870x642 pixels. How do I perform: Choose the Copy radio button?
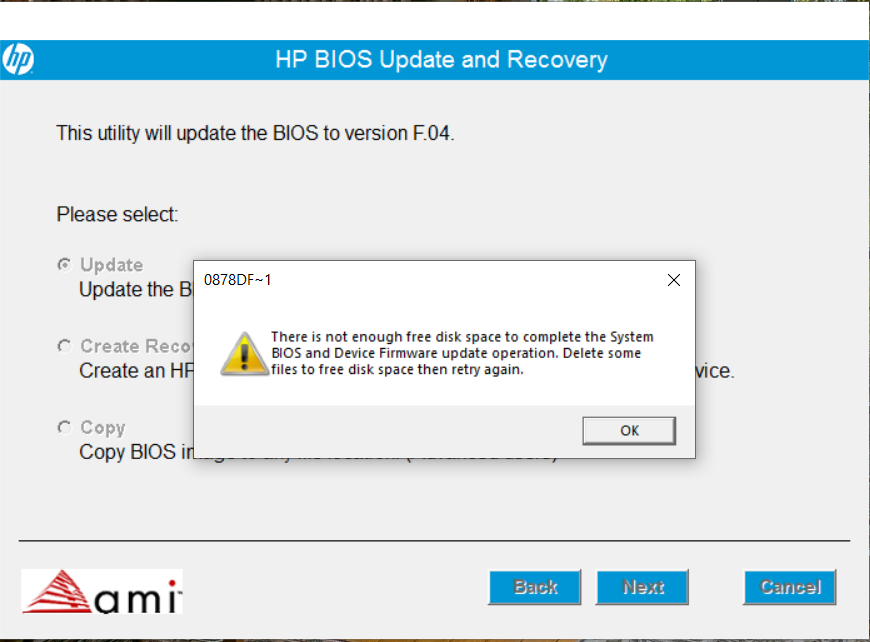tap(64, 427)
